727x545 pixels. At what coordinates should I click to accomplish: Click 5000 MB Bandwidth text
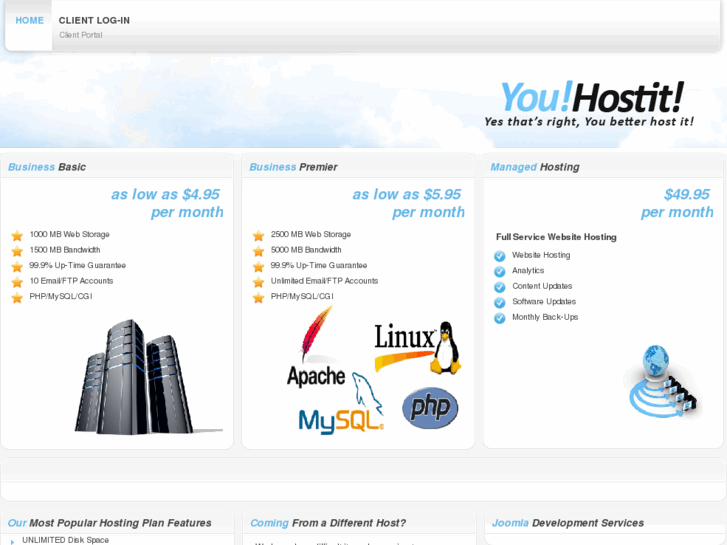click(x=306, y=250)
